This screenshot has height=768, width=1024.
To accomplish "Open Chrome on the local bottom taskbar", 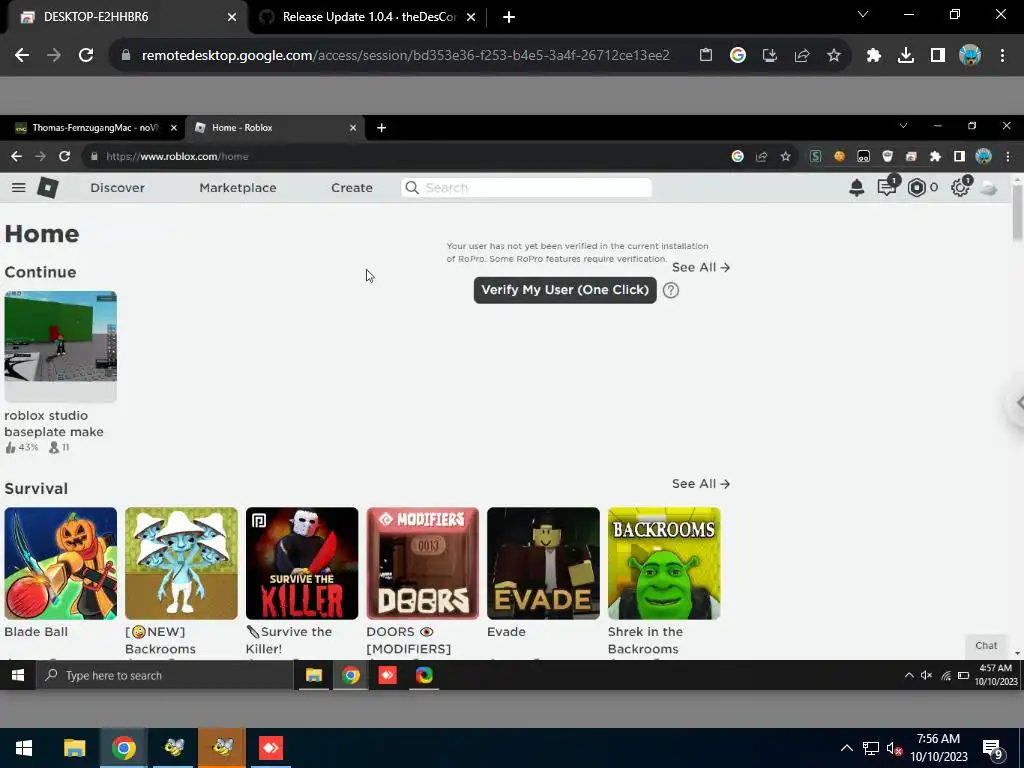I will point(123,748).
